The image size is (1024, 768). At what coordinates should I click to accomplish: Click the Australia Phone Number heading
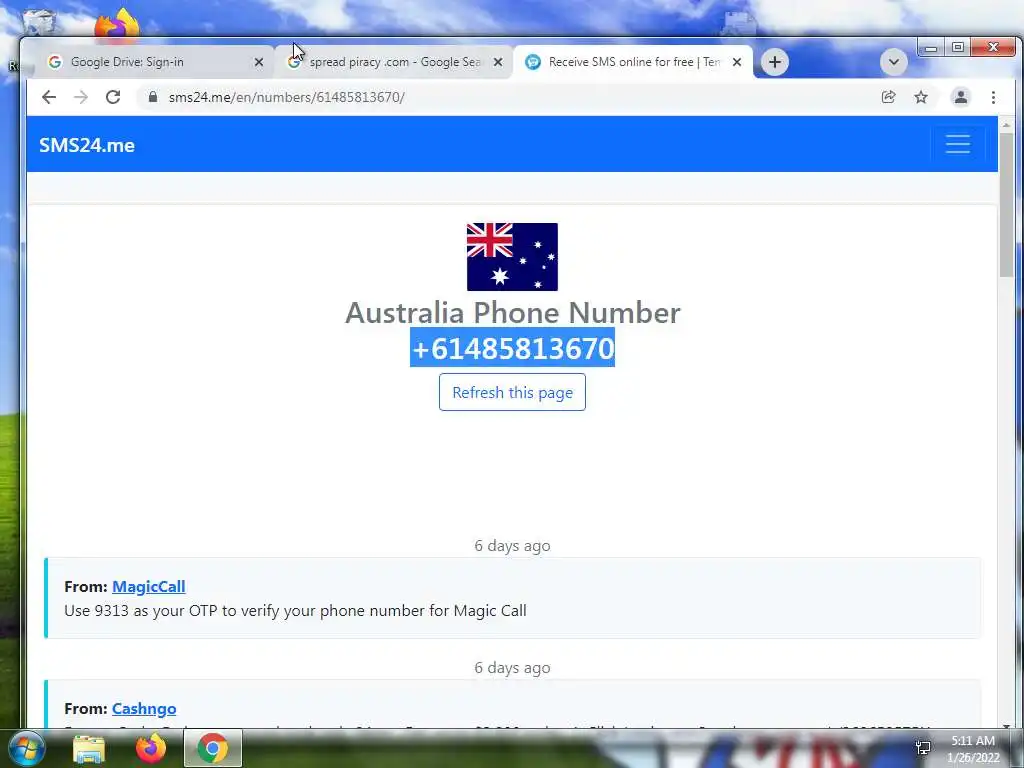[x=512, y=312]
